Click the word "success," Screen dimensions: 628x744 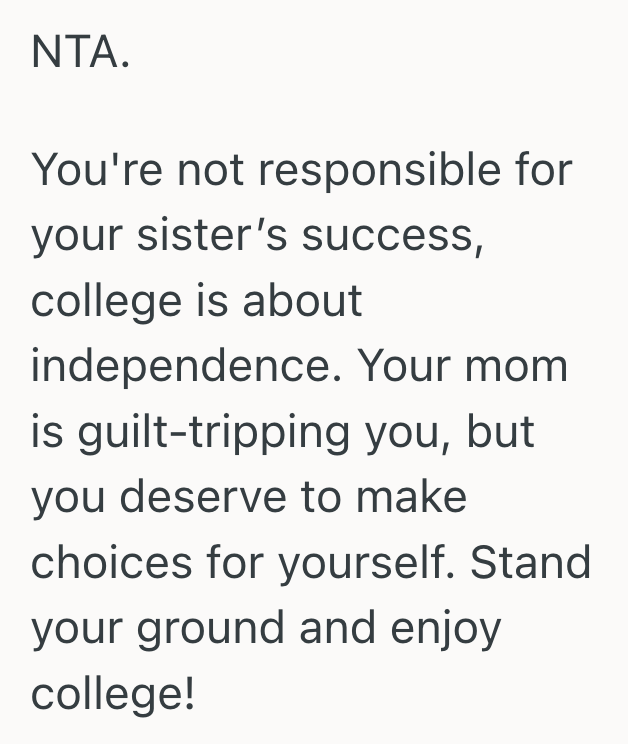pos(392,235)
